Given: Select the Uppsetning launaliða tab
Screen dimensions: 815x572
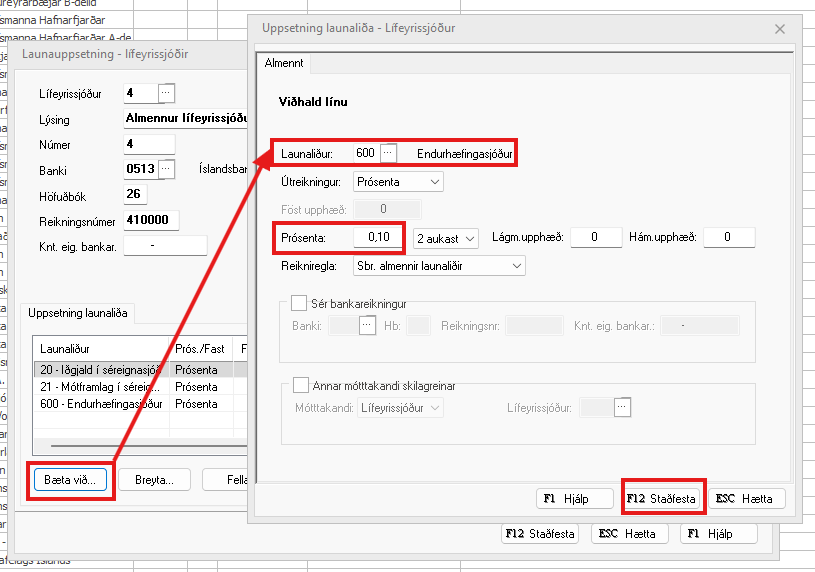Looking at the screenshot, I should [80, 315].
